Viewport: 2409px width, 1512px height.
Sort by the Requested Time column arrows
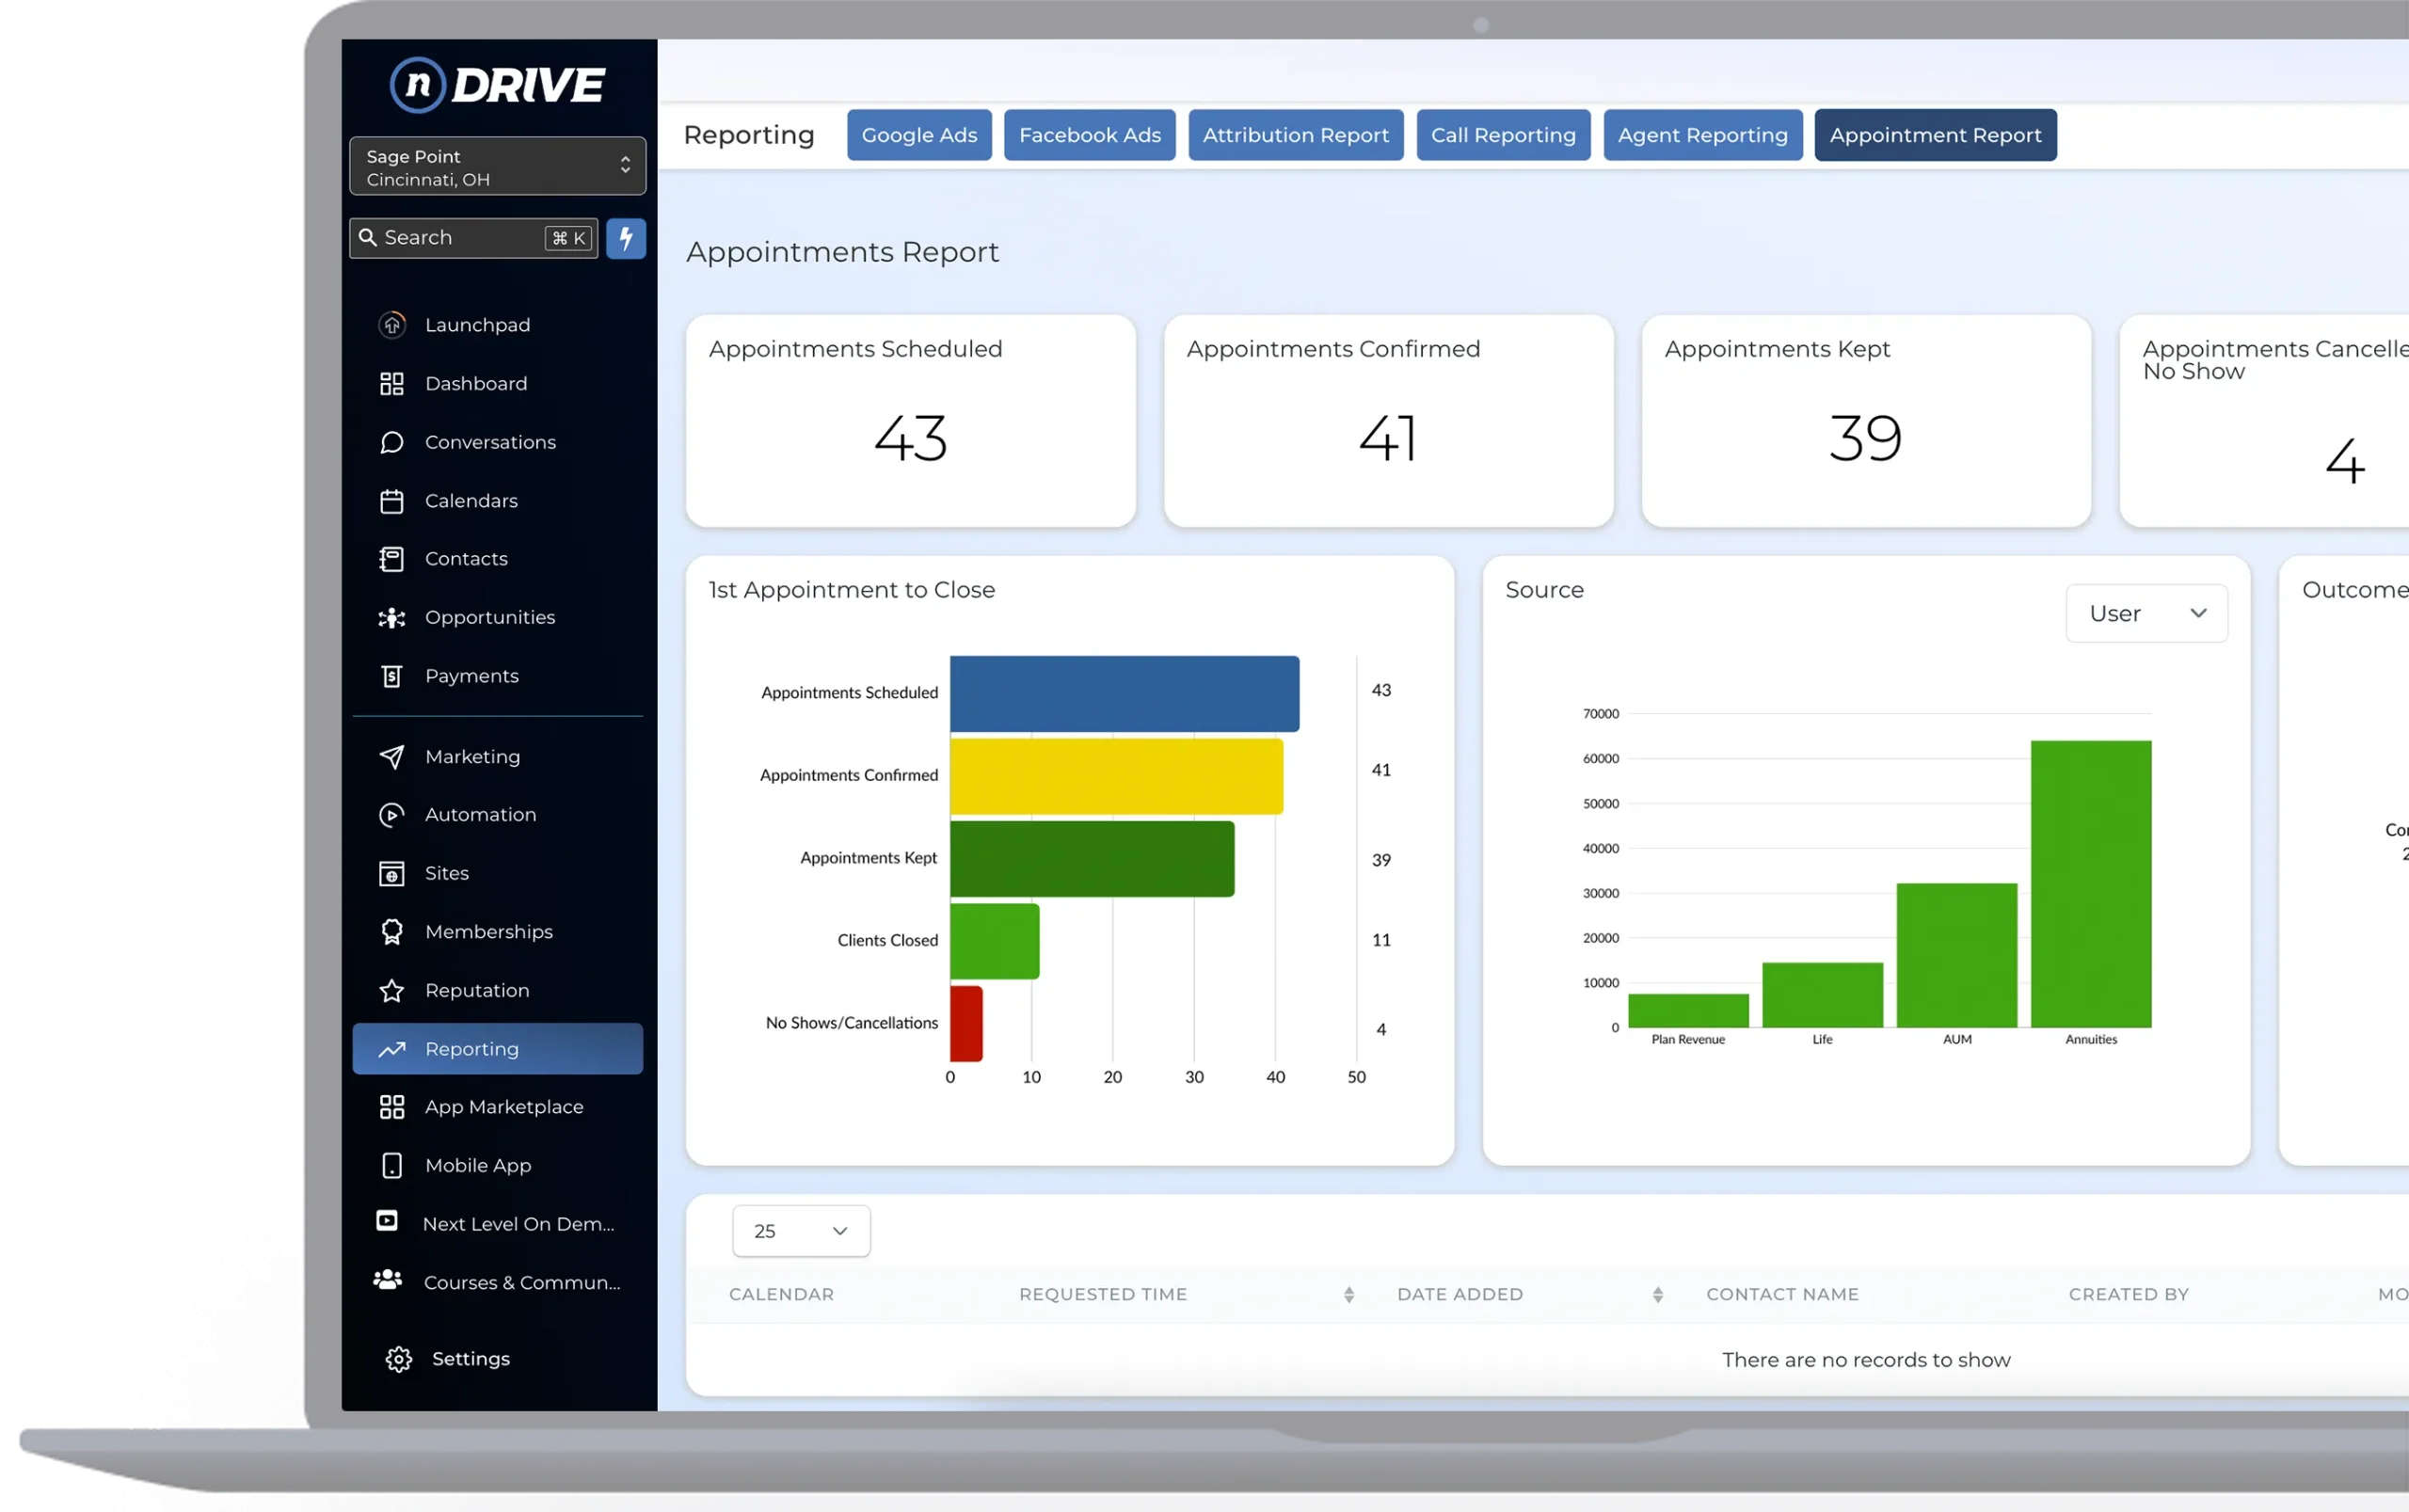[1349, 1296]
